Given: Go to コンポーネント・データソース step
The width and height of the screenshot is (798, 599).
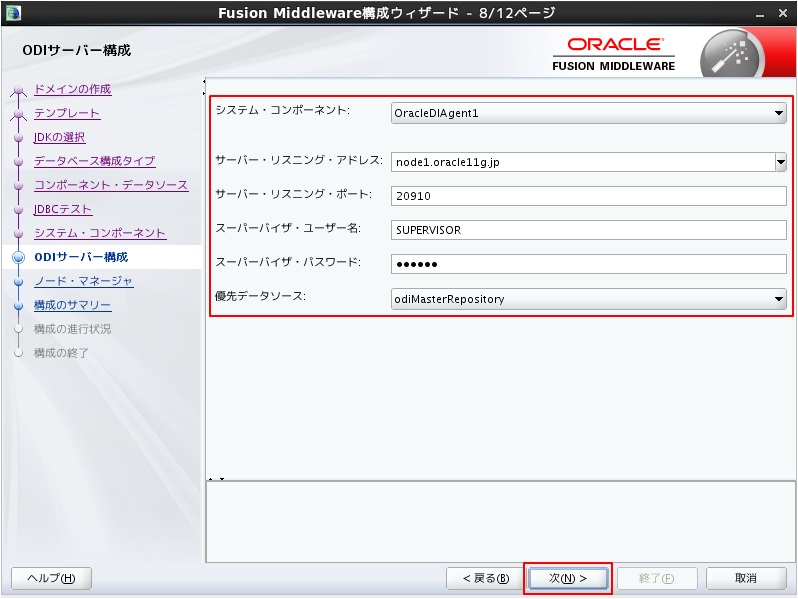Looking at the screenshot, I should click(111, 185).
